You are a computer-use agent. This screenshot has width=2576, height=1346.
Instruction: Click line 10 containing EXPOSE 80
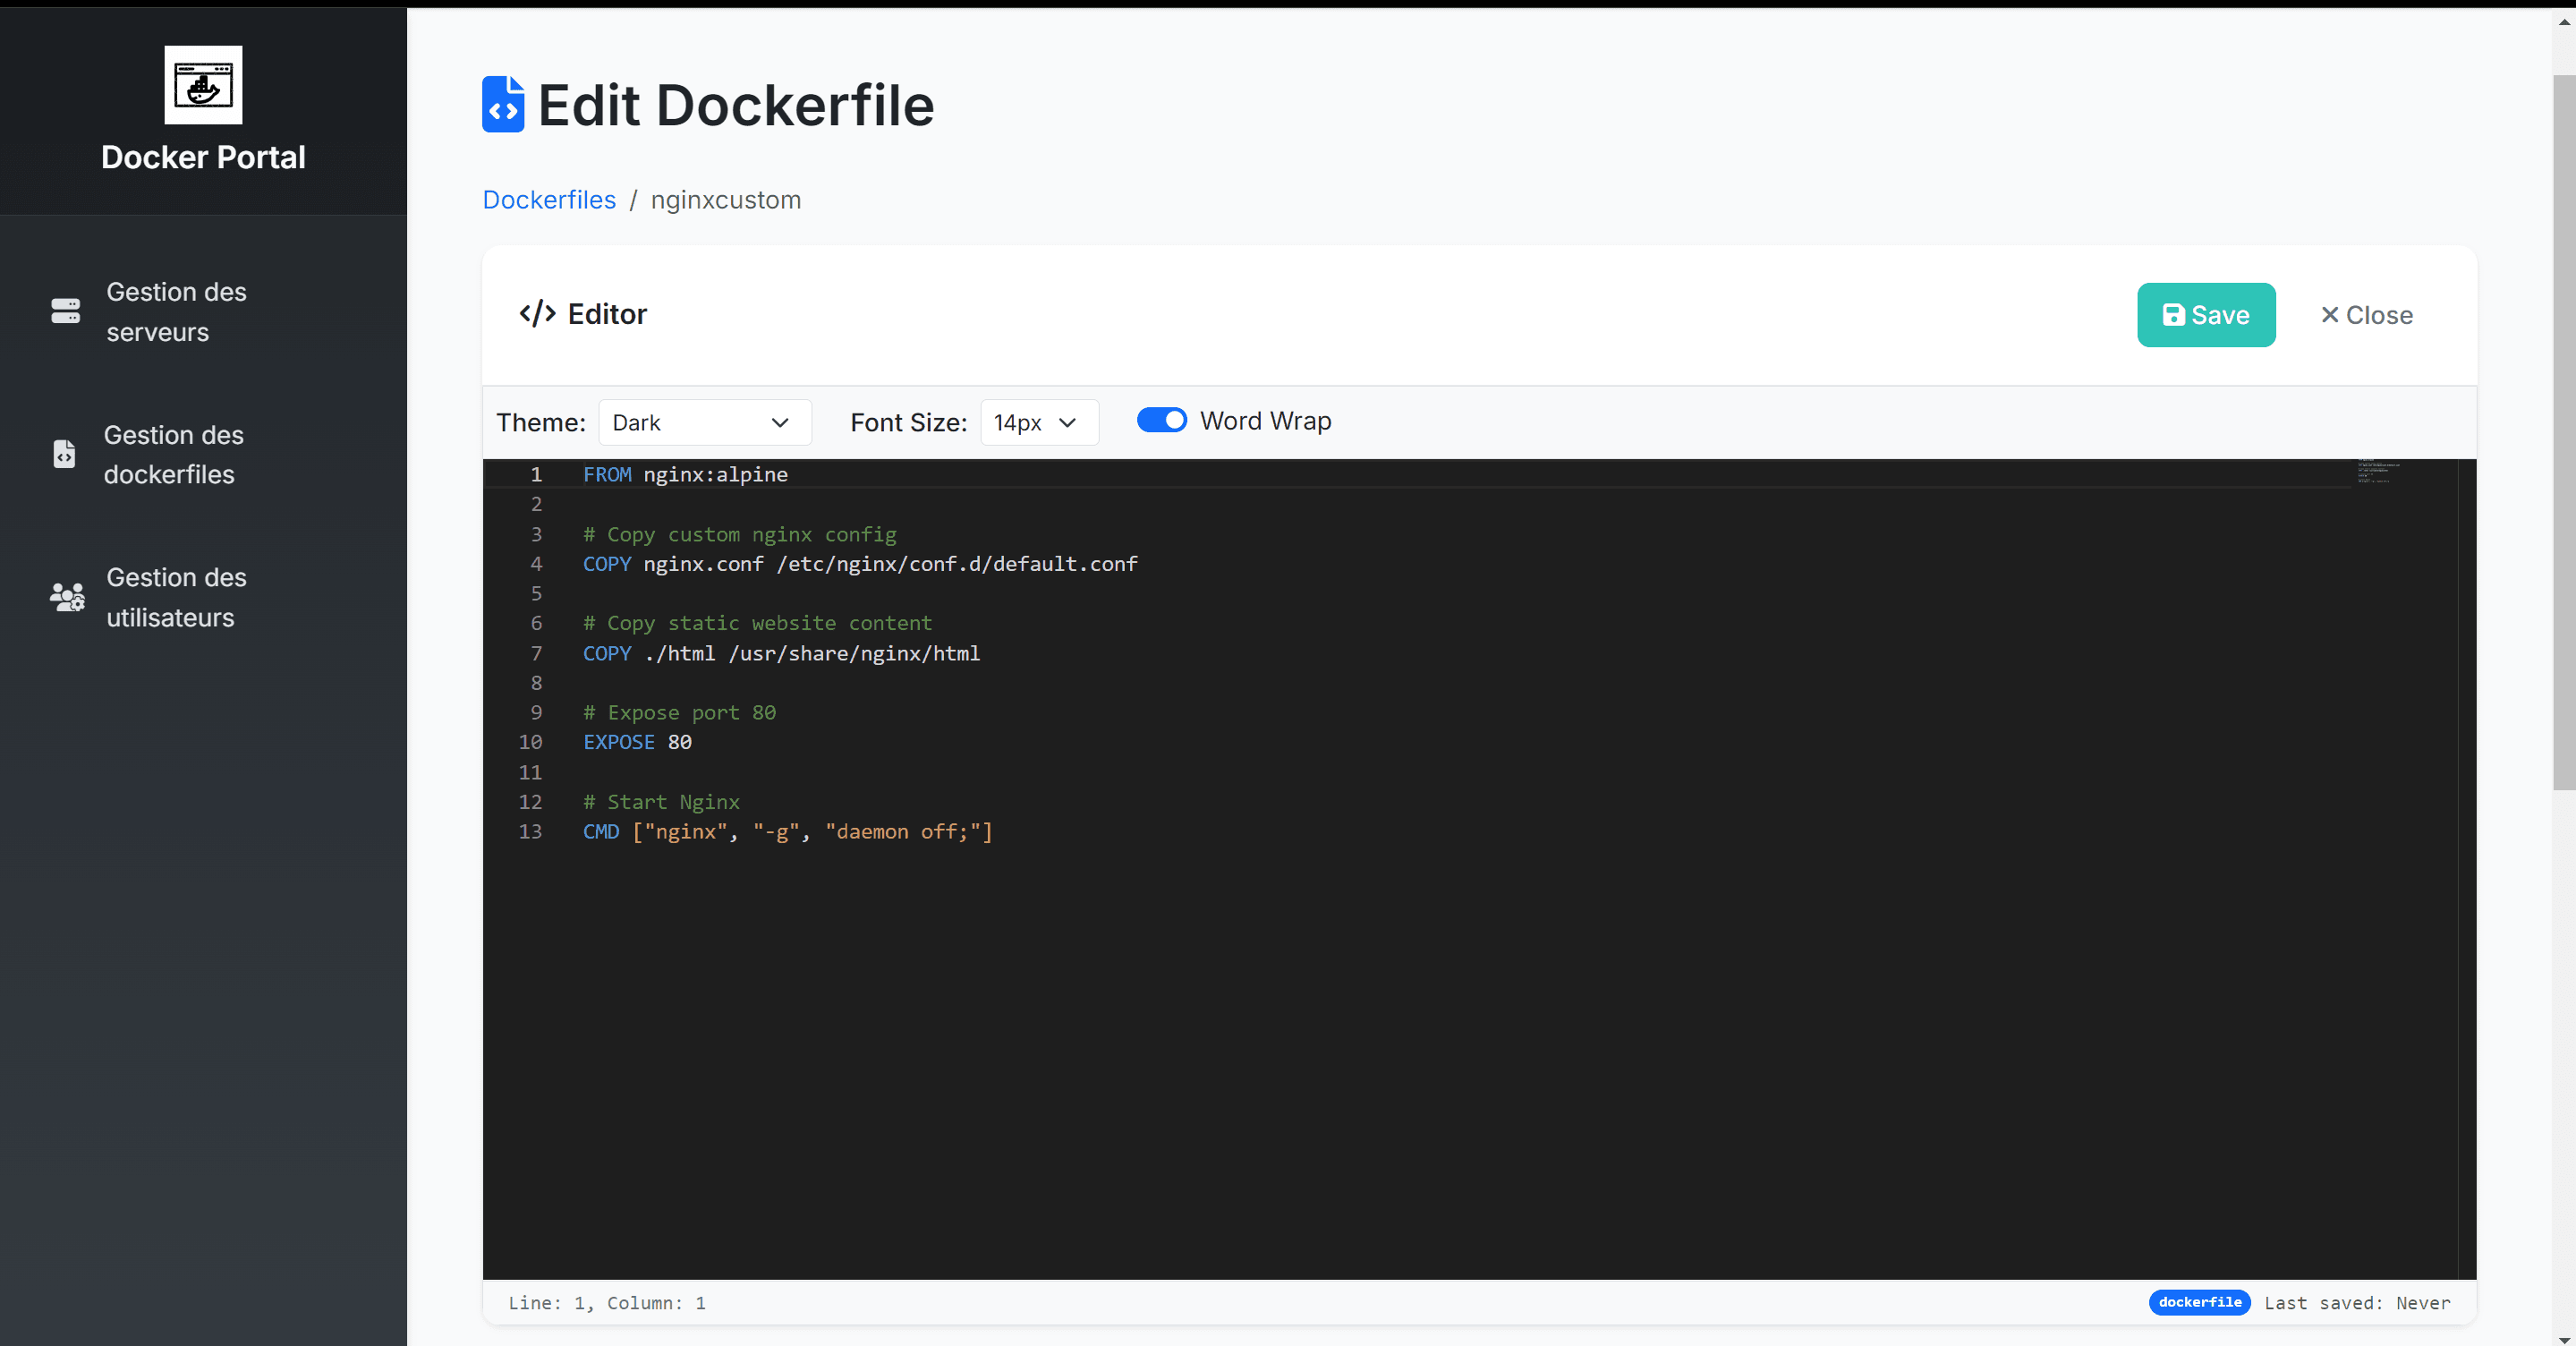click(x=637, y=742)
